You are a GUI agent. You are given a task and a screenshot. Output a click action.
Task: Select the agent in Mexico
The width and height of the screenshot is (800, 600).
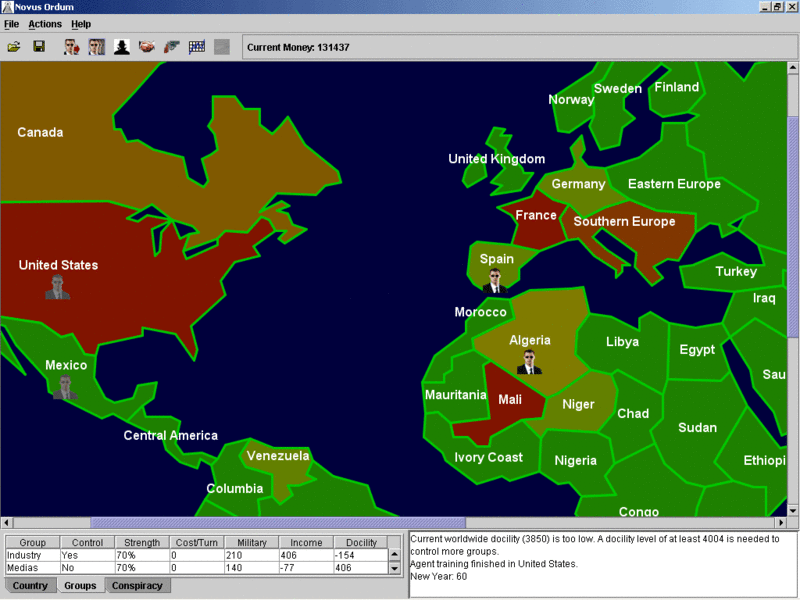pos(63,388)
